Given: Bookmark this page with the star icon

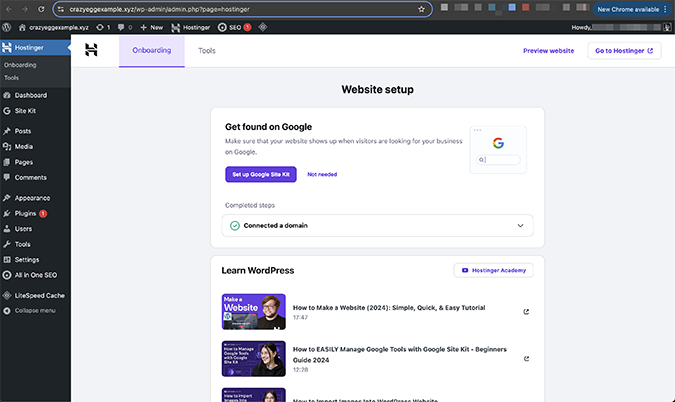Looking at the screenshot, I should tap(421, 9).
